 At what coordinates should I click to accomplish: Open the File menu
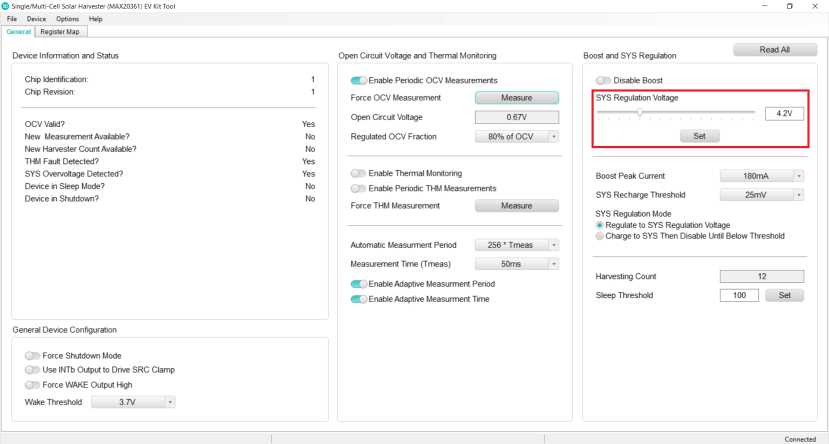click(12, 19)
